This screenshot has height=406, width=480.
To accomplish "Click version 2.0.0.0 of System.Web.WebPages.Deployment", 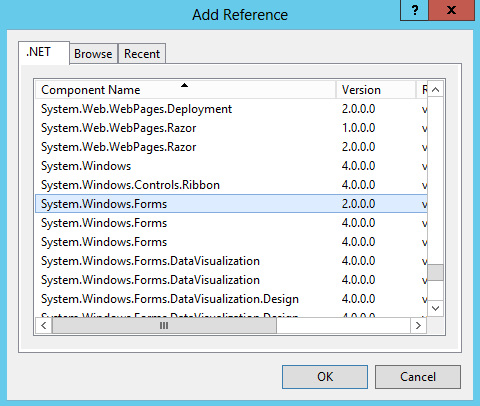I will tap(358, 109).
